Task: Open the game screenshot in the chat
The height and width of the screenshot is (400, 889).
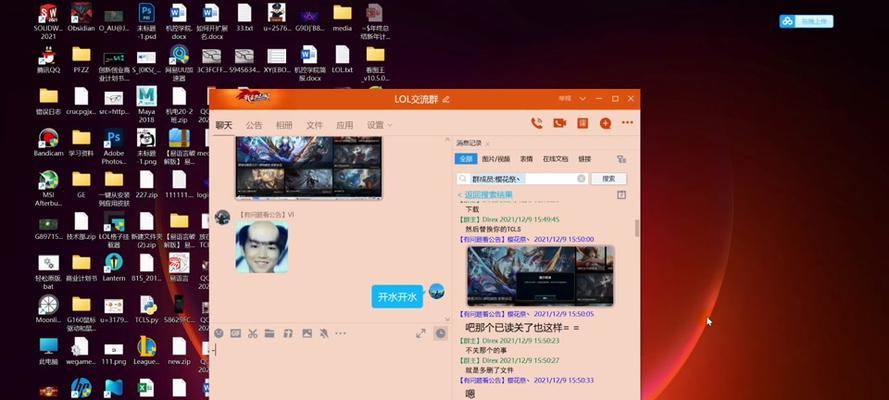Action: point(308,167)
